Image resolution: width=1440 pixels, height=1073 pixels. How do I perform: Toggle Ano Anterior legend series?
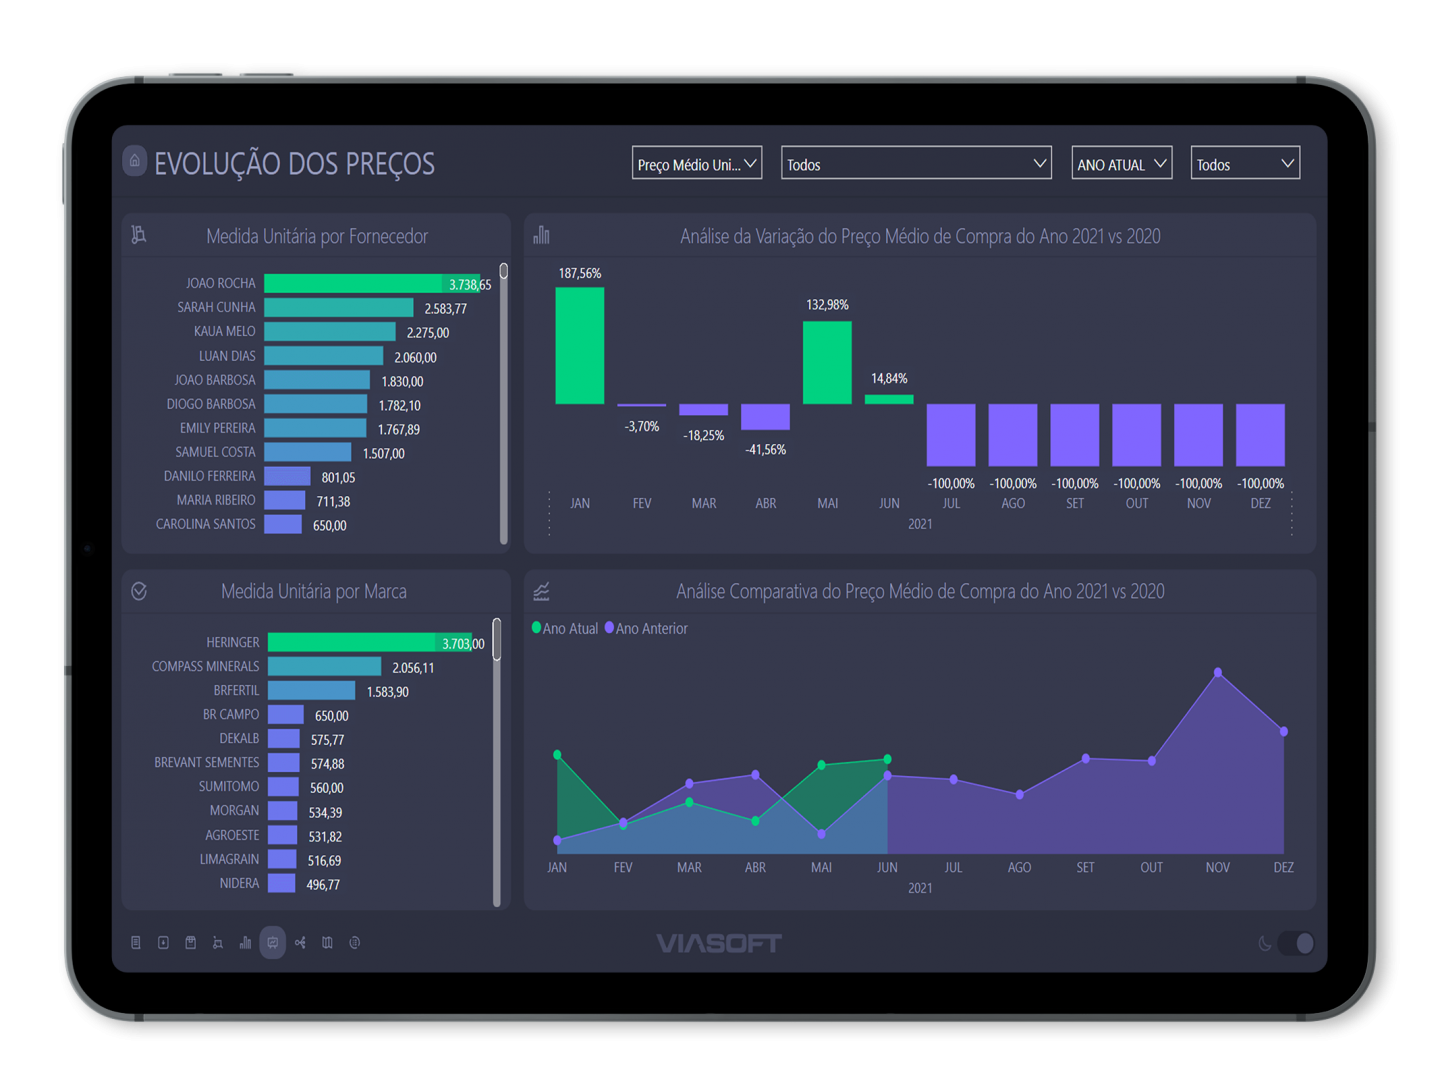pyautogui.click(x=646, y=628)
